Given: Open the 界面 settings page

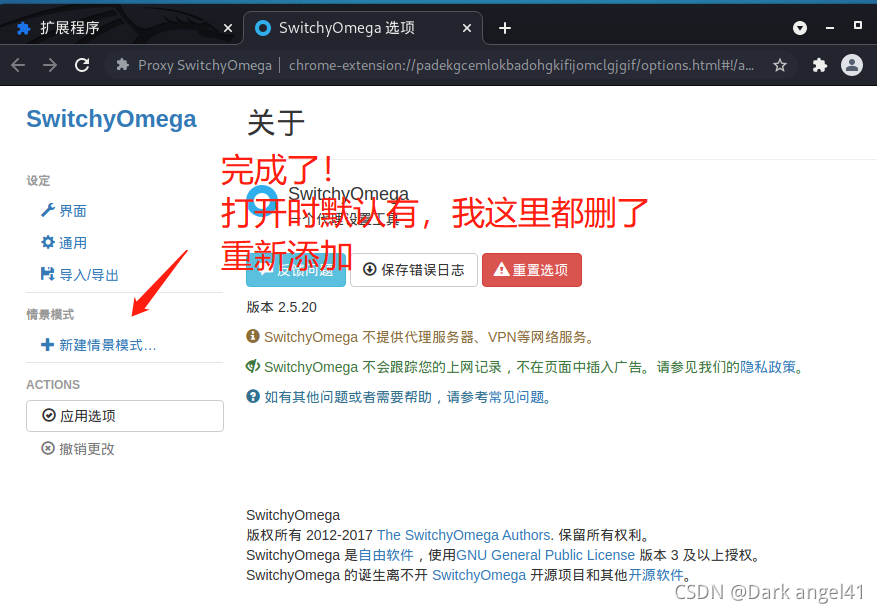Looking at the screenshot, I should (64, 211).
